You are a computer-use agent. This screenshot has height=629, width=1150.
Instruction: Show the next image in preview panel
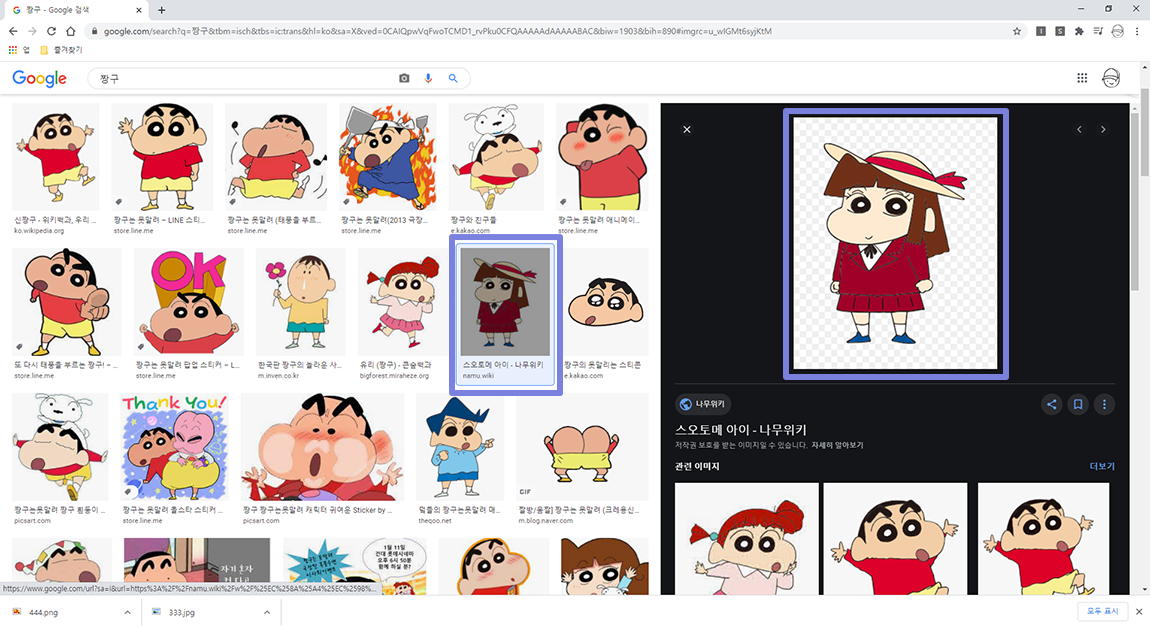tap(1103, 130)
